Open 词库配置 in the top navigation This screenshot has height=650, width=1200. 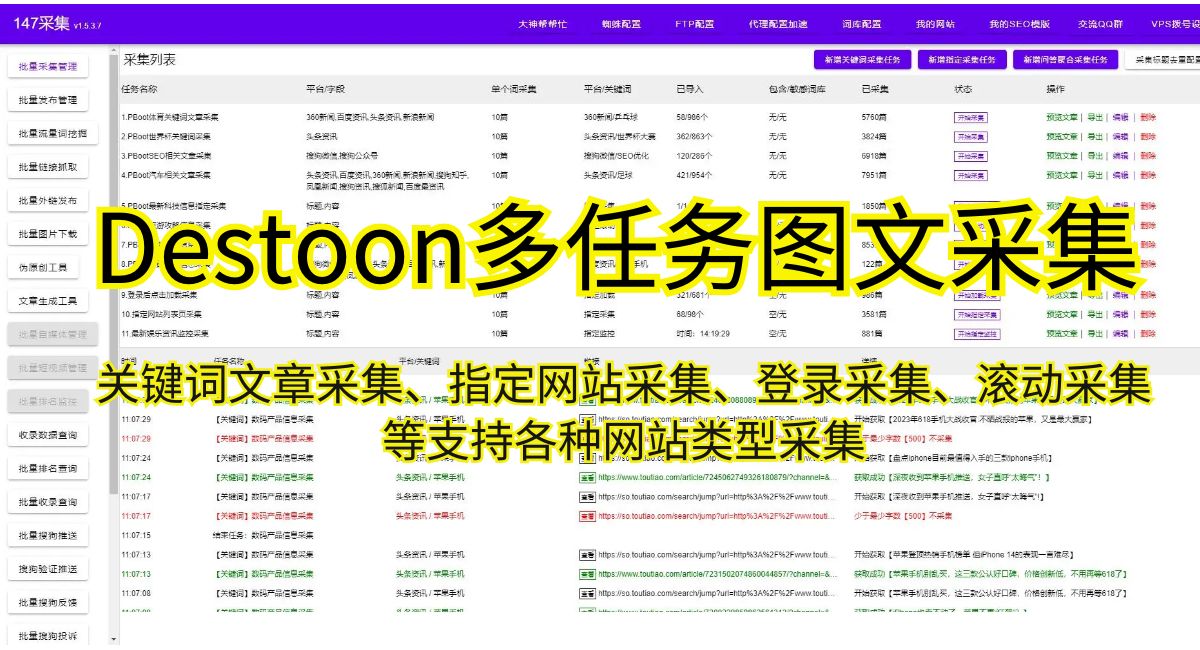(862, 23)
